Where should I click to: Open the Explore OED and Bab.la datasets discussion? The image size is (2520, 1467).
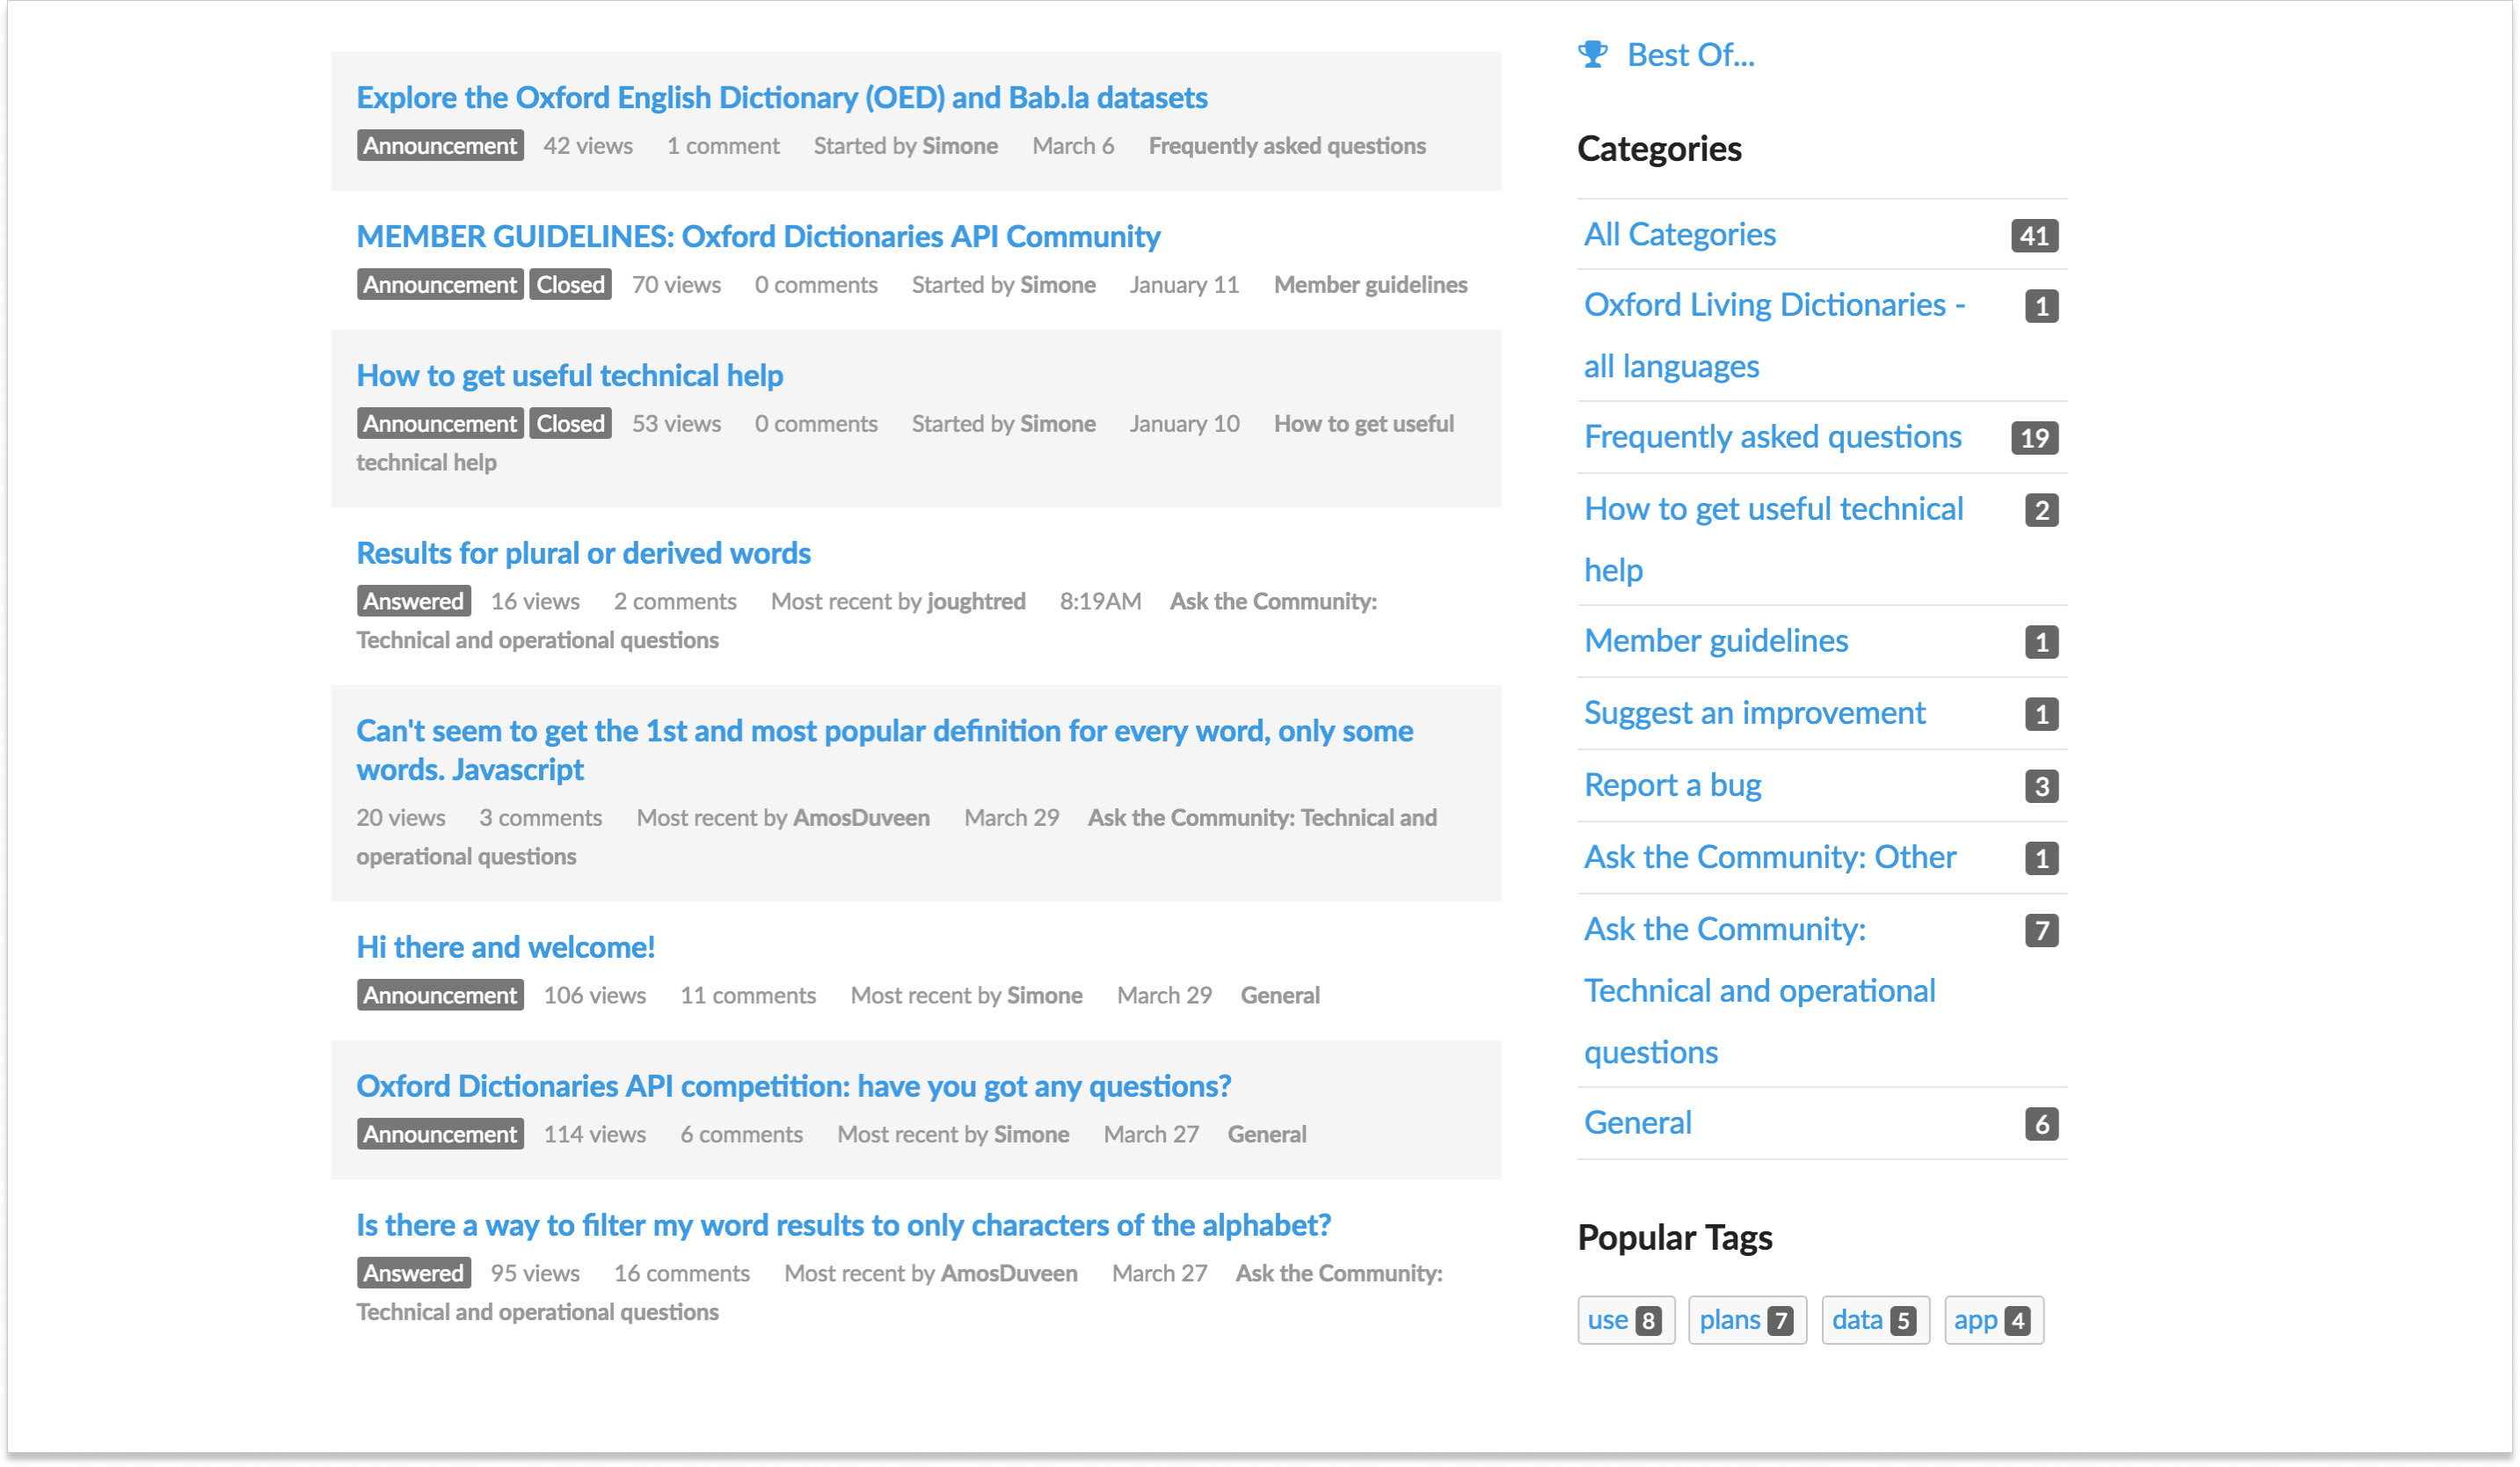(x=782, y=97)
